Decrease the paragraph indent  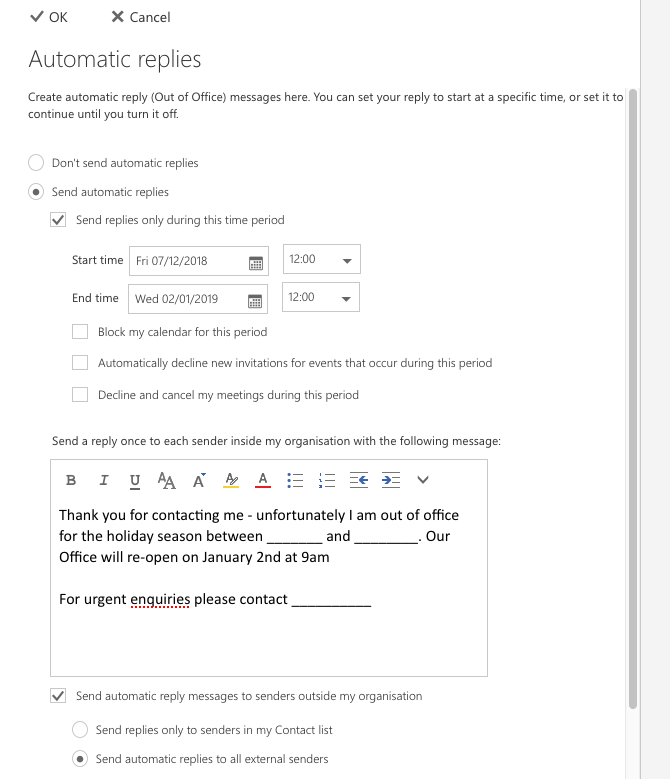(359, 480)
